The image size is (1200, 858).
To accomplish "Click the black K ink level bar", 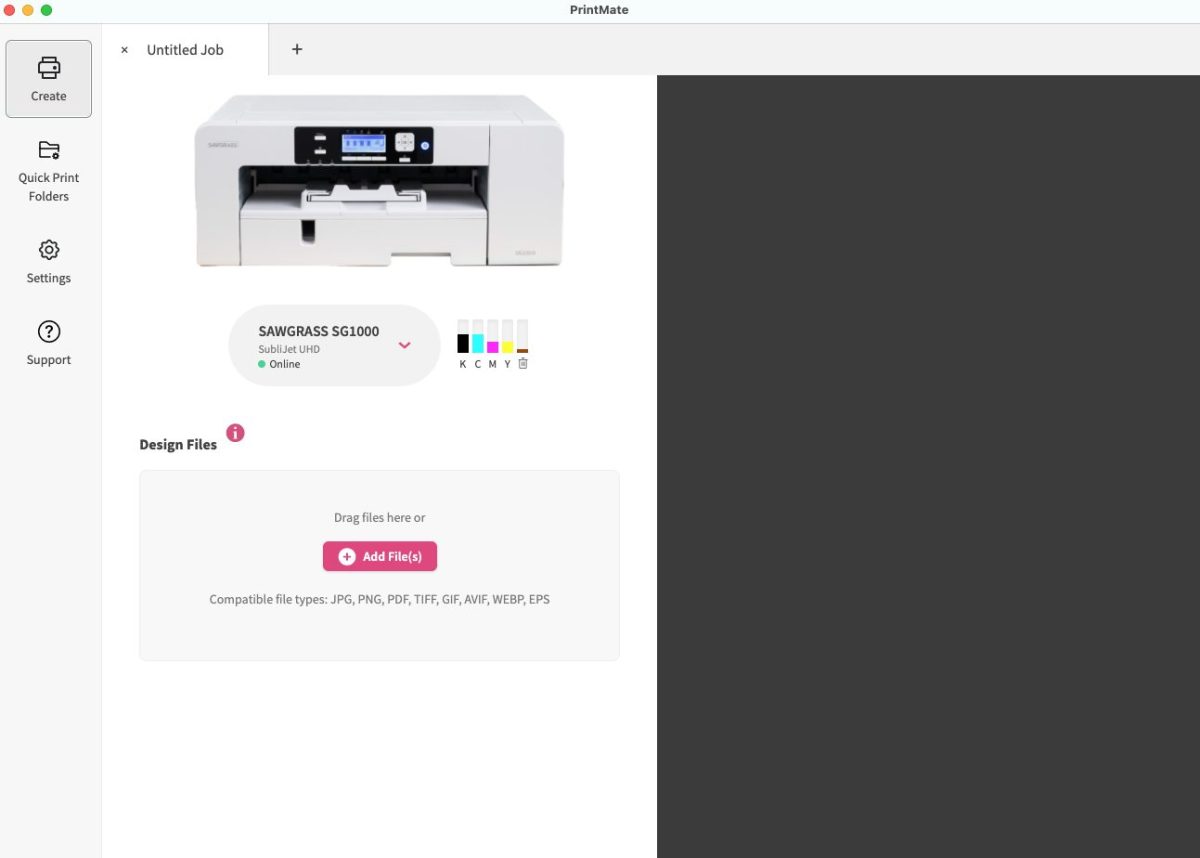I will point(463,337).
